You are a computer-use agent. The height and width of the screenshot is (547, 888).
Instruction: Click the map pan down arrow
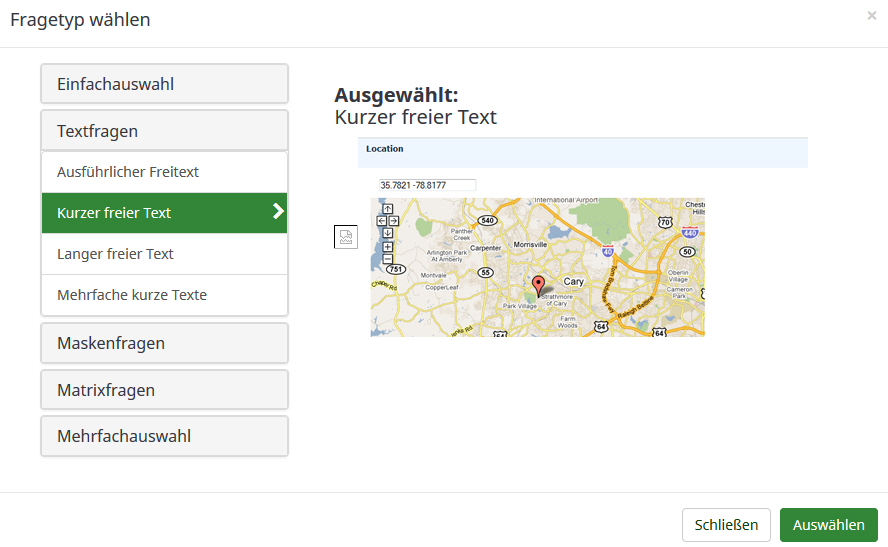point(388,233)
